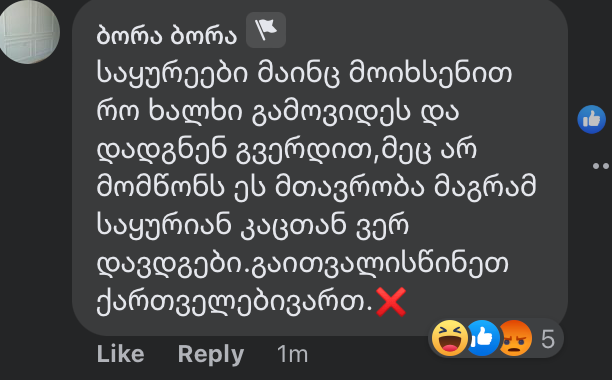Open the three-dot comment options menu
This screenshot has height=380, width=612.
point(601,166)
